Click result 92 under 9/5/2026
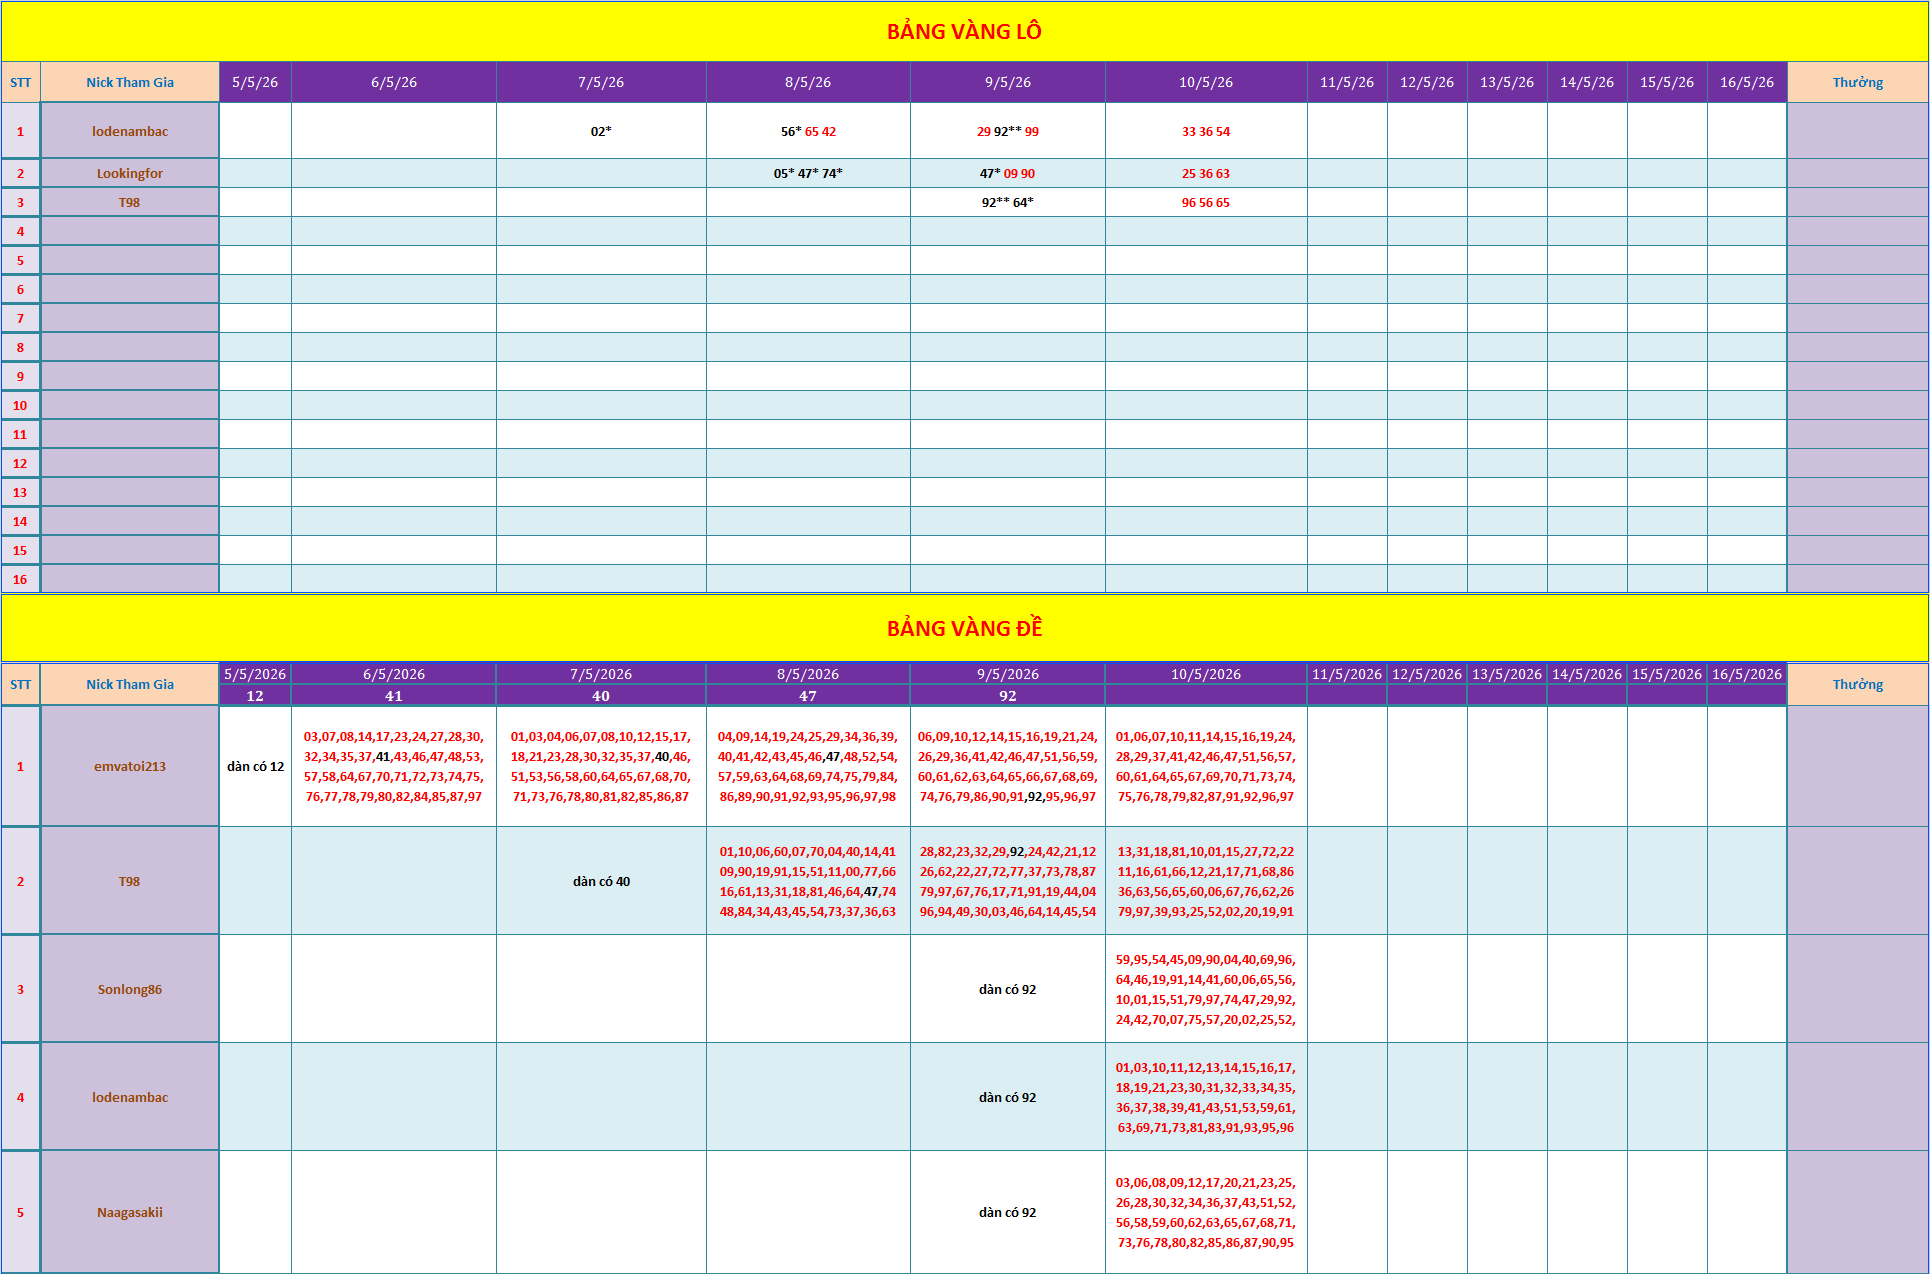The image size is (1930, 1274). [x=1008, y=696]
